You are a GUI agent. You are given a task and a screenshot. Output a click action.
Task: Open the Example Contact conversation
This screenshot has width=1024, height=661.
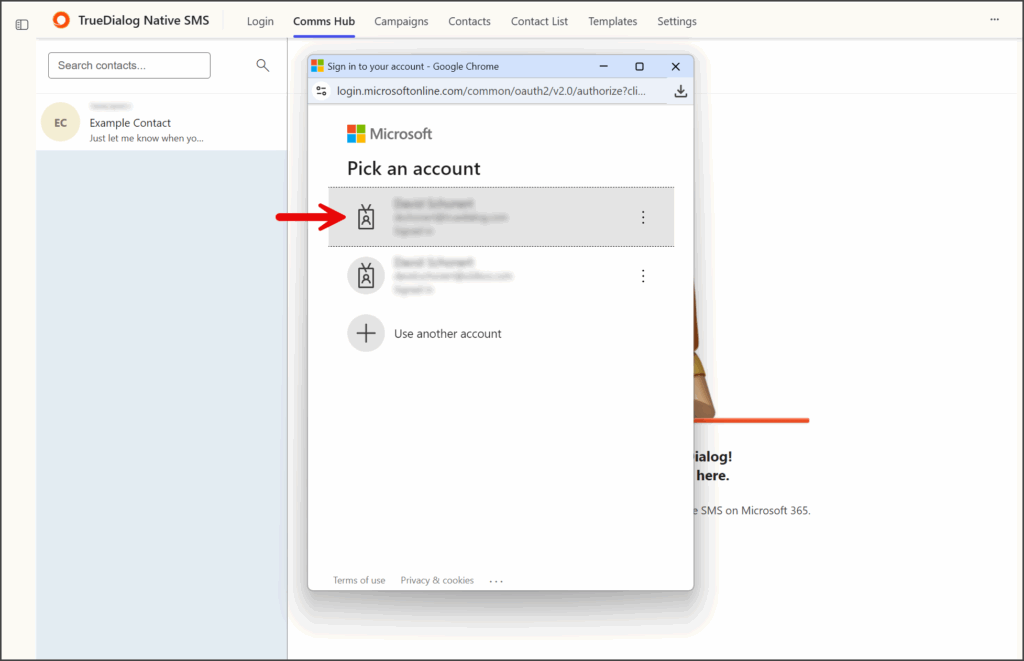pyautogui.click(x=162, y=122)
